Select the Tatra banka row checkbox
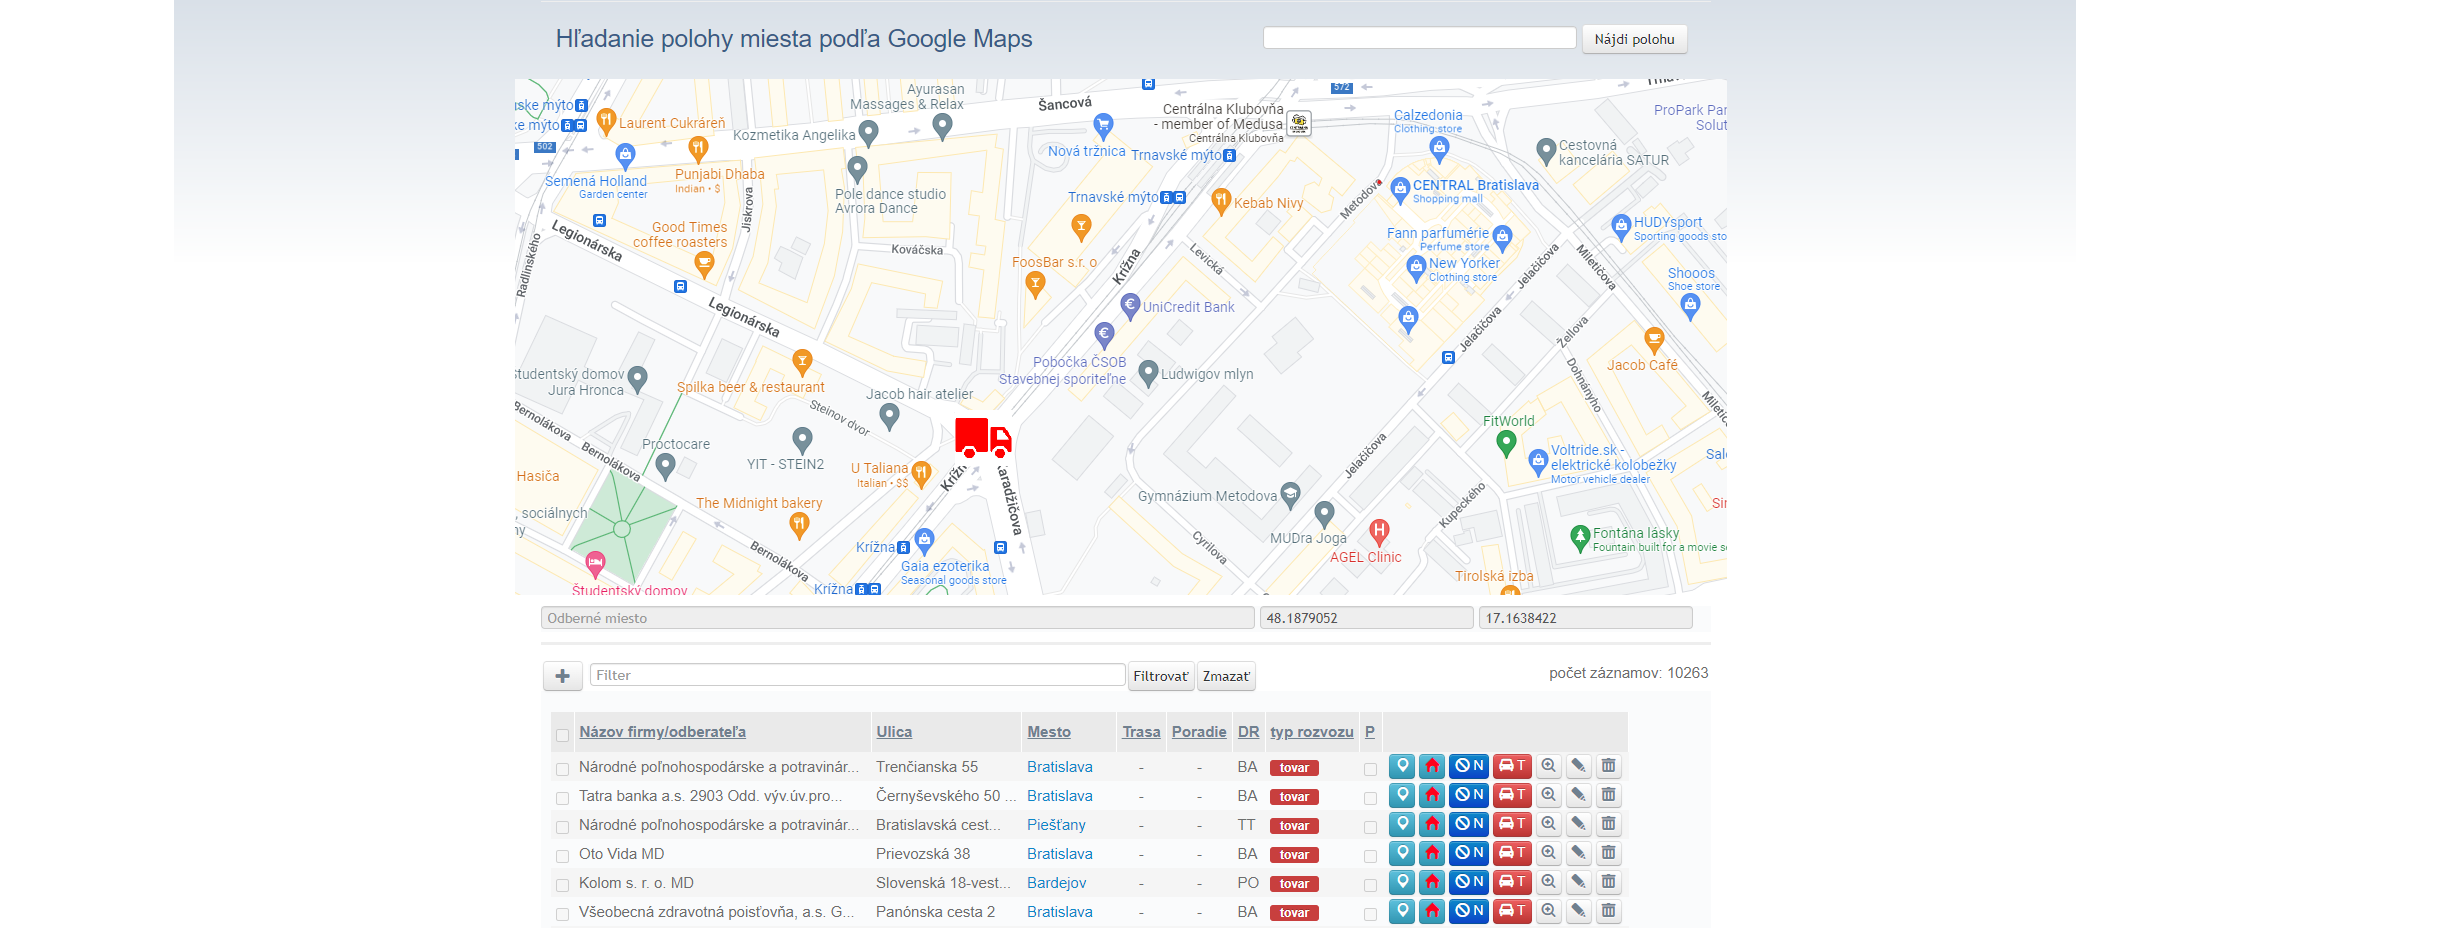This screenshot has height=928, width=2450. click(562, 798)
